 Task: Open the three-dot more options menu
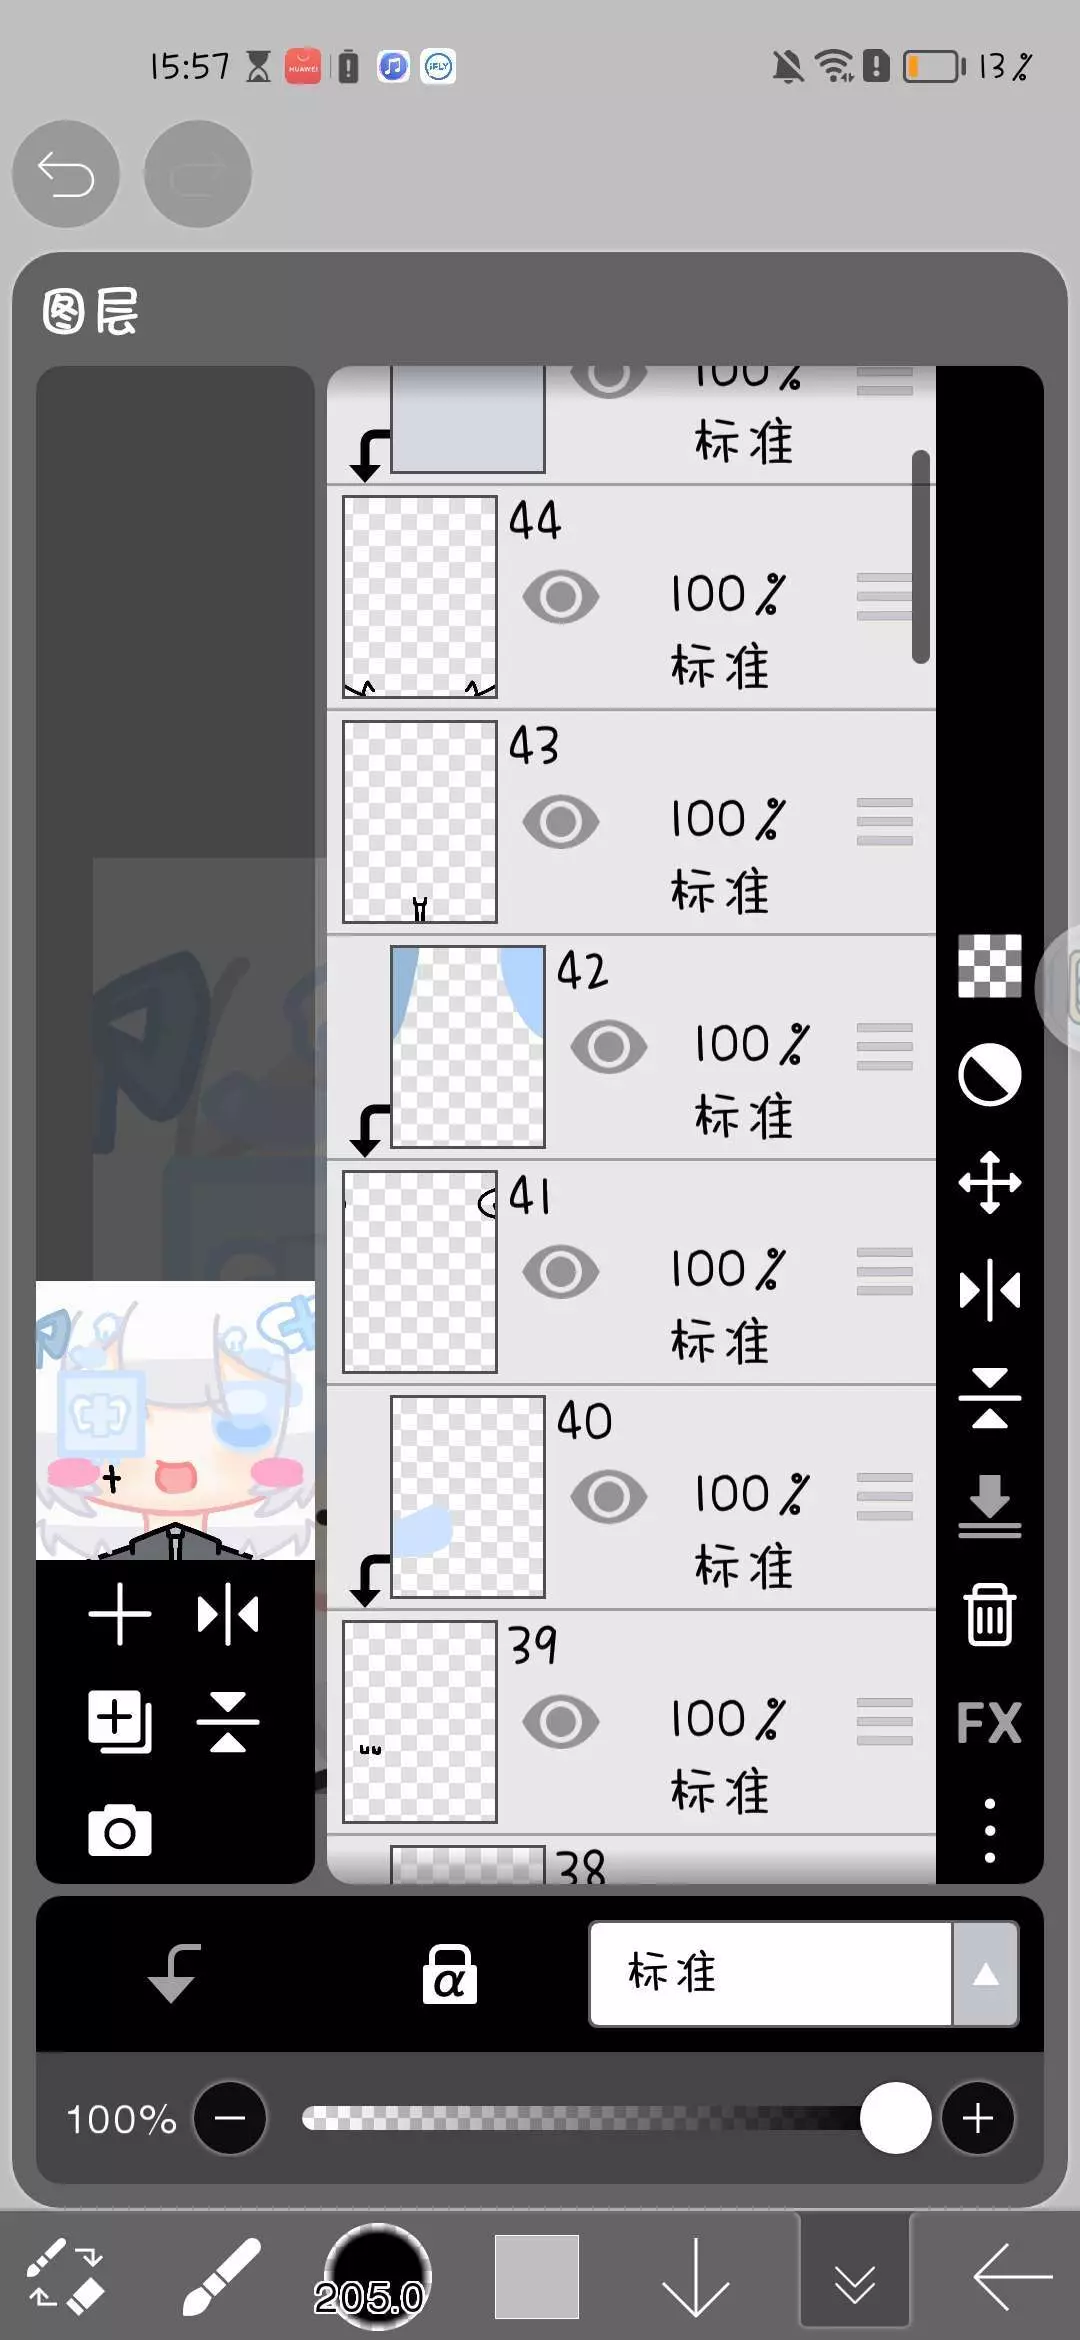click(x=989, y=1831)
